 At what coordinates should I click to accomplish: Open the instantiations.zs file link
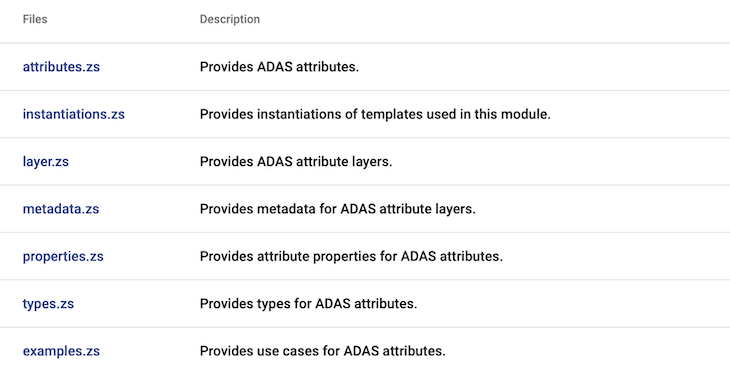pos(74,114)
